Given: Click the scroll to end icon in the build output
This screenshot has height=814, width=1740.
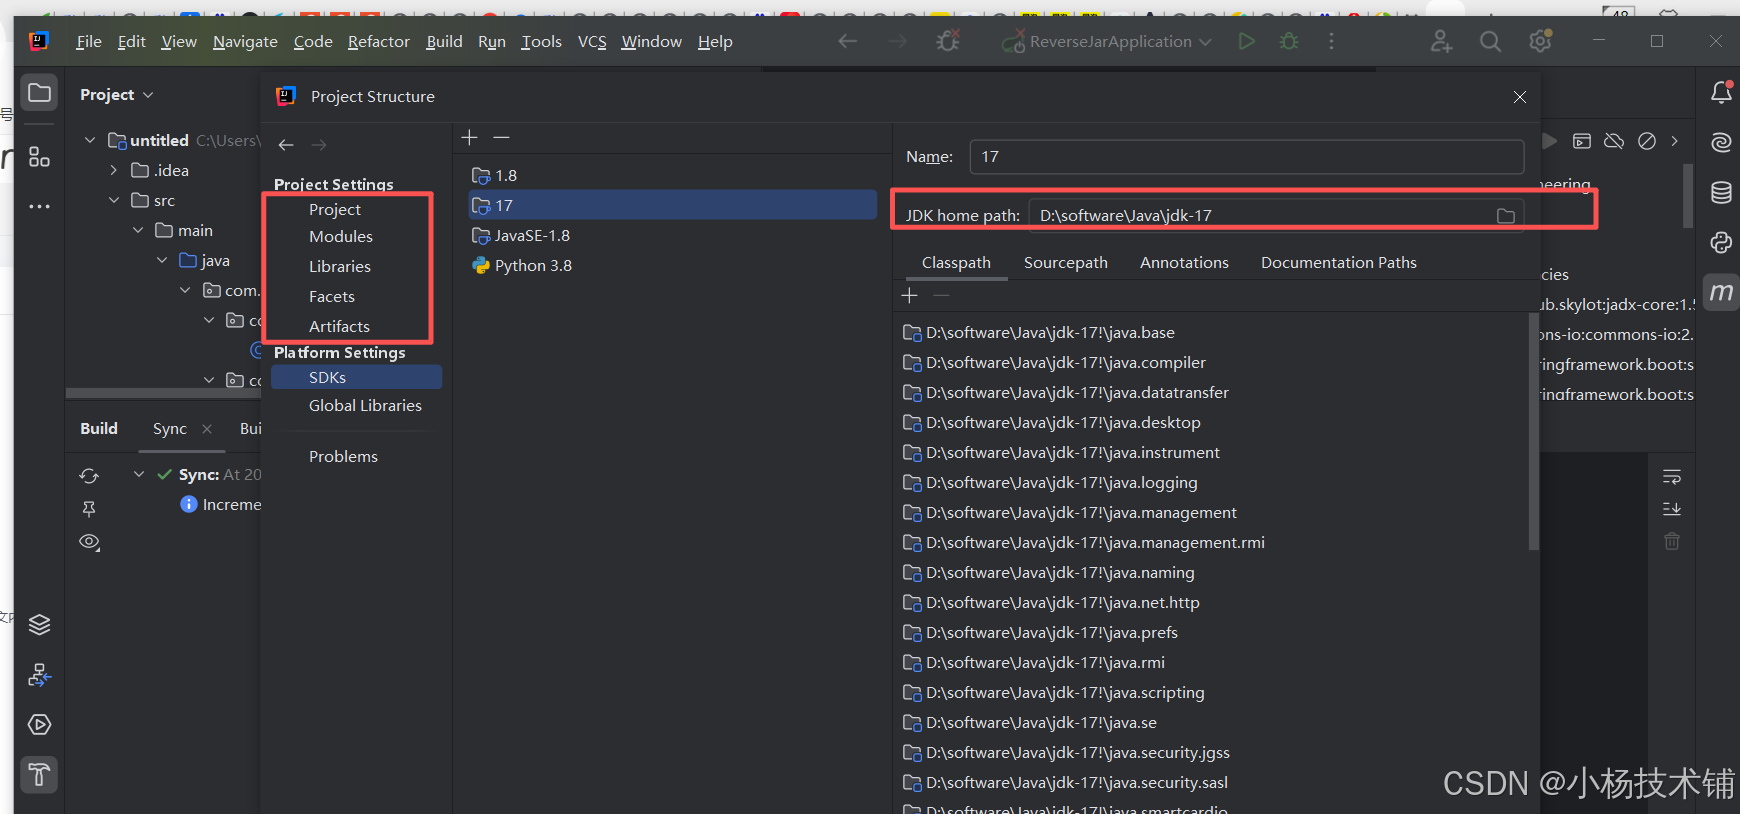Looking at the screenshot, I should click(x=1672, y=509).
